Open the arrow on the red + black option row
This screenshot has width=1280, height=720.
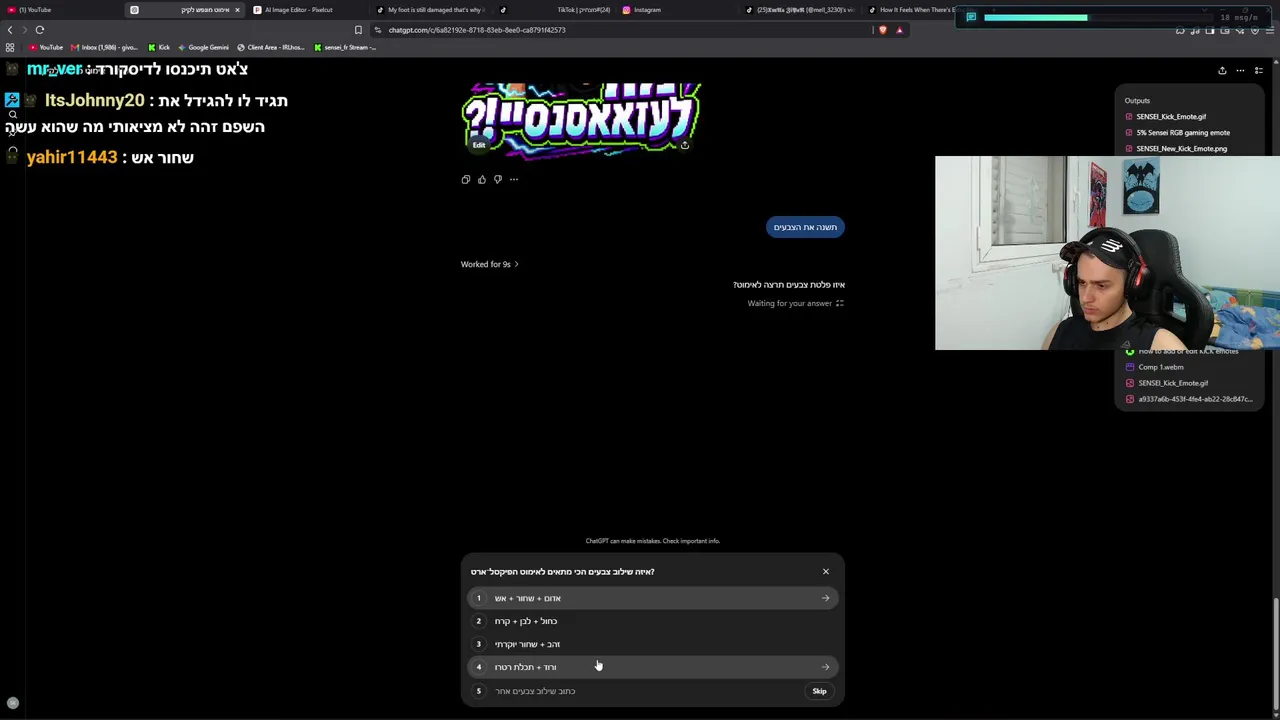[826, 598]
